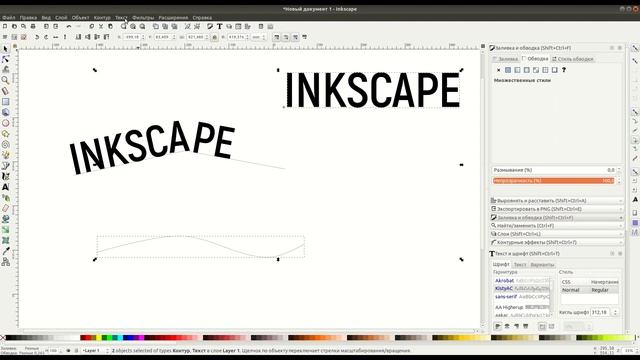The height and width of the screenshot is (360, 640).
Task: Expand the Слои dock panel
Action: 557,234
